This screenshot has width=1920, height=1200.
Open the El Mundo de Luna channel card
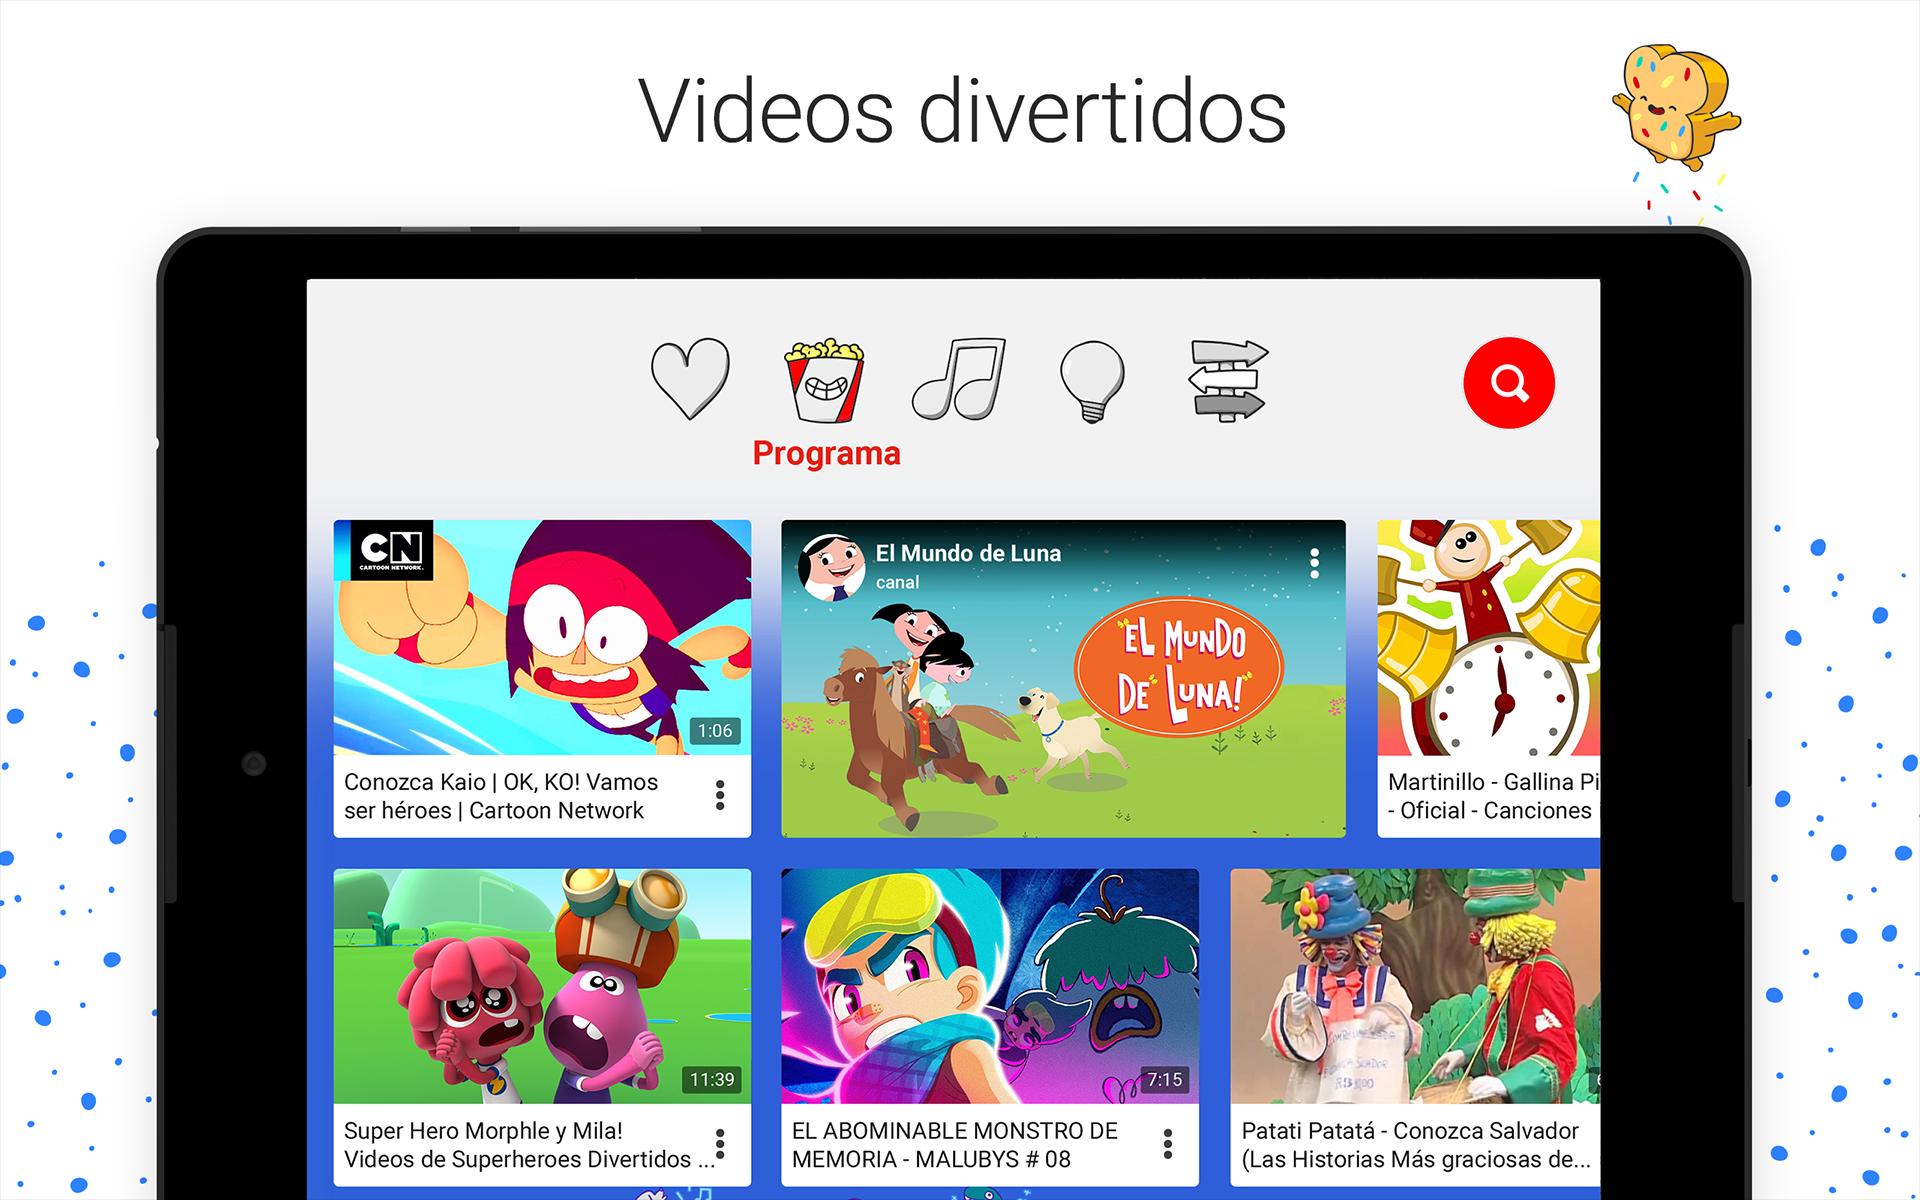click(1063, 678)
